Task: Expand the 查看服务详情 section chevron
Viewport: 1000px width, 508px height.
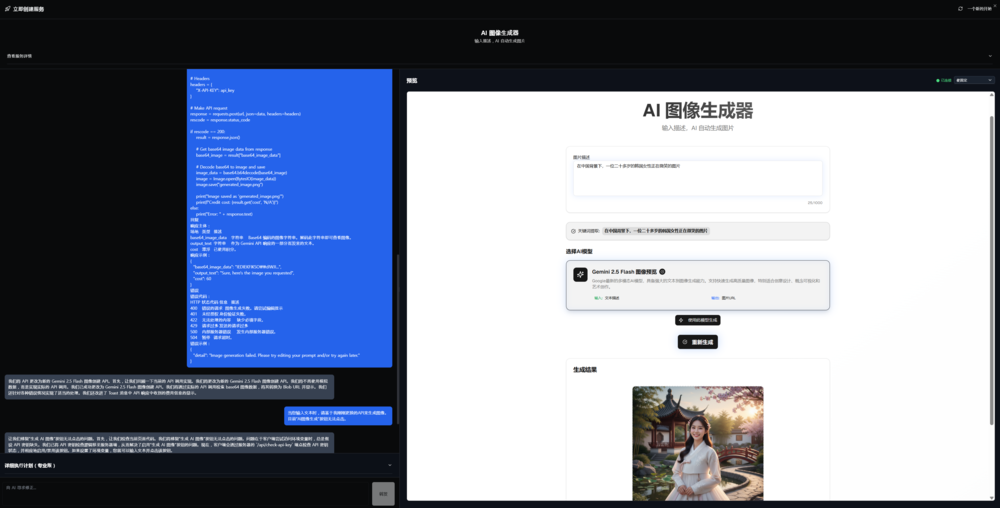Action: pyautogui.click(x=990, y=56)
